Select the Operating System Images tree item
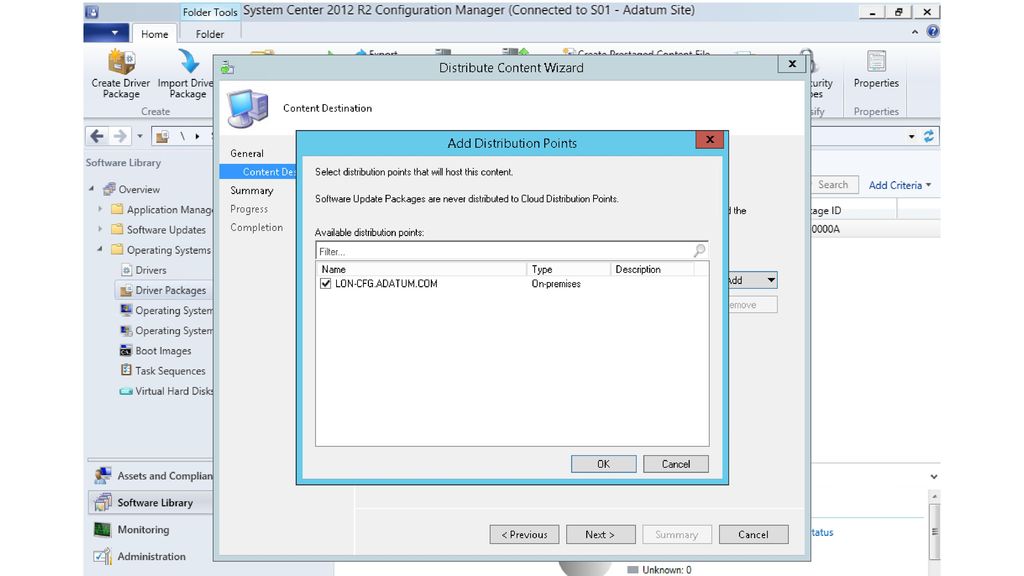Screen dimensions: 1024x576 (x=167, y=310)
